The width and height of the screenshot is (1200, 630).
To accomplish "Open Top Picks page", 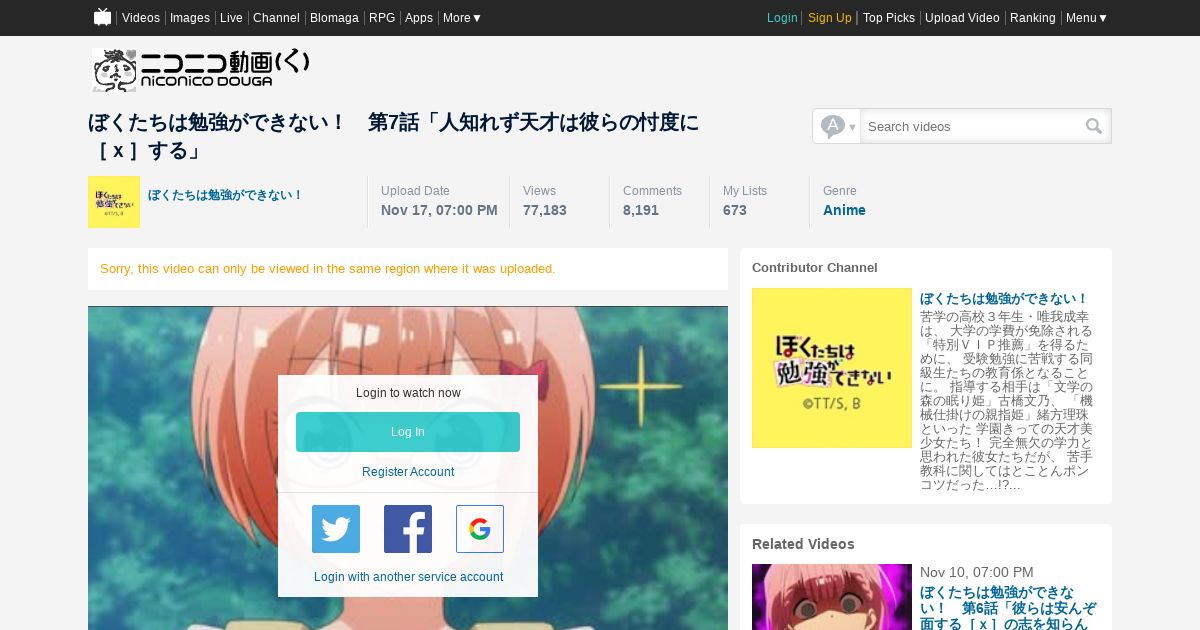I will (x=889, y=18).
